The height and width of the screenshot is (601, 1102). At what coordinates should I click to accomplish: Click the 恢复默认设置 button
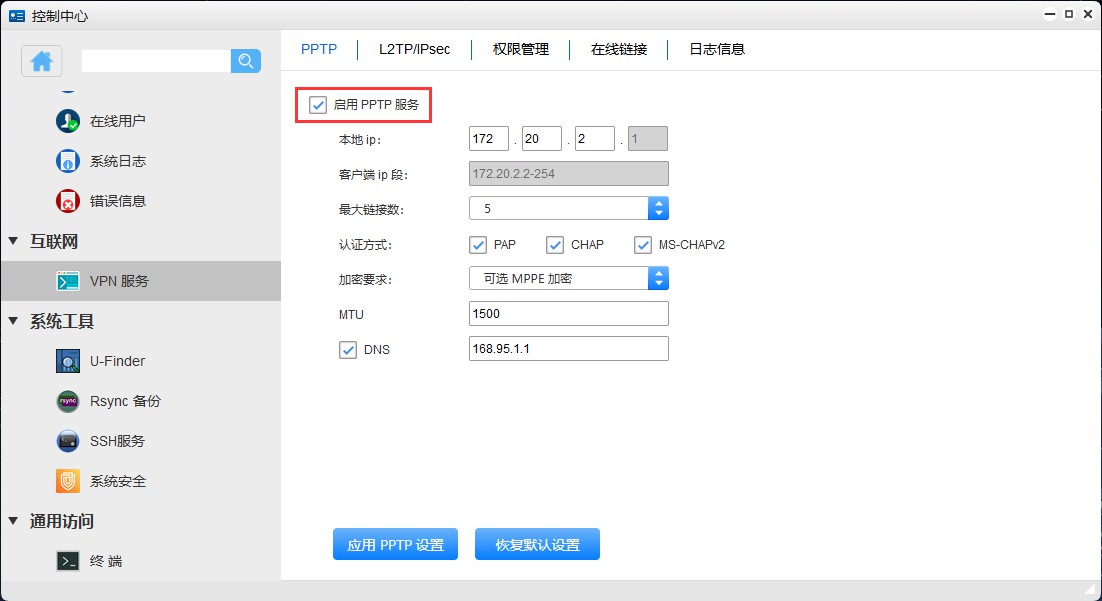537,544
